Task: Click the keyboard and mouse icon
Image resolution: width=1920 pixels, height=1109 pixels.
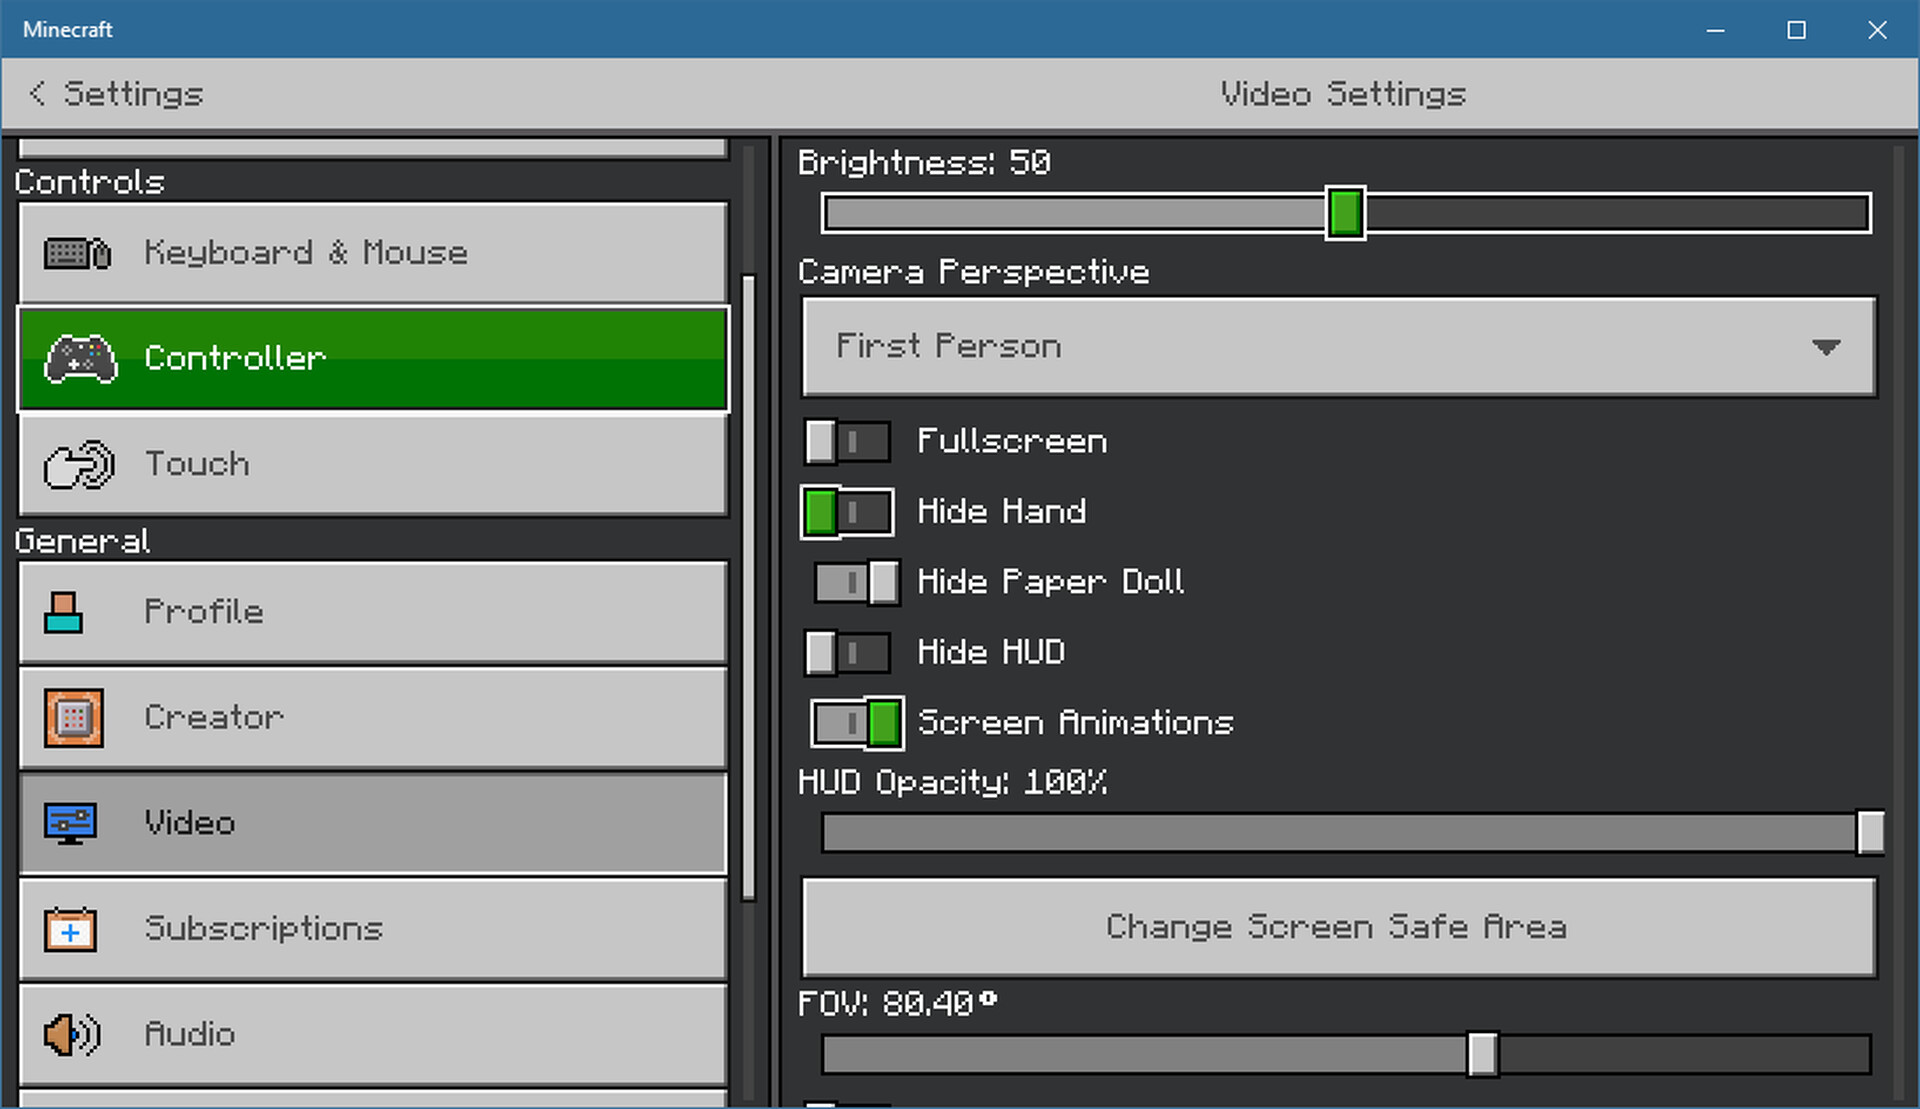Action: pos(77,253)
